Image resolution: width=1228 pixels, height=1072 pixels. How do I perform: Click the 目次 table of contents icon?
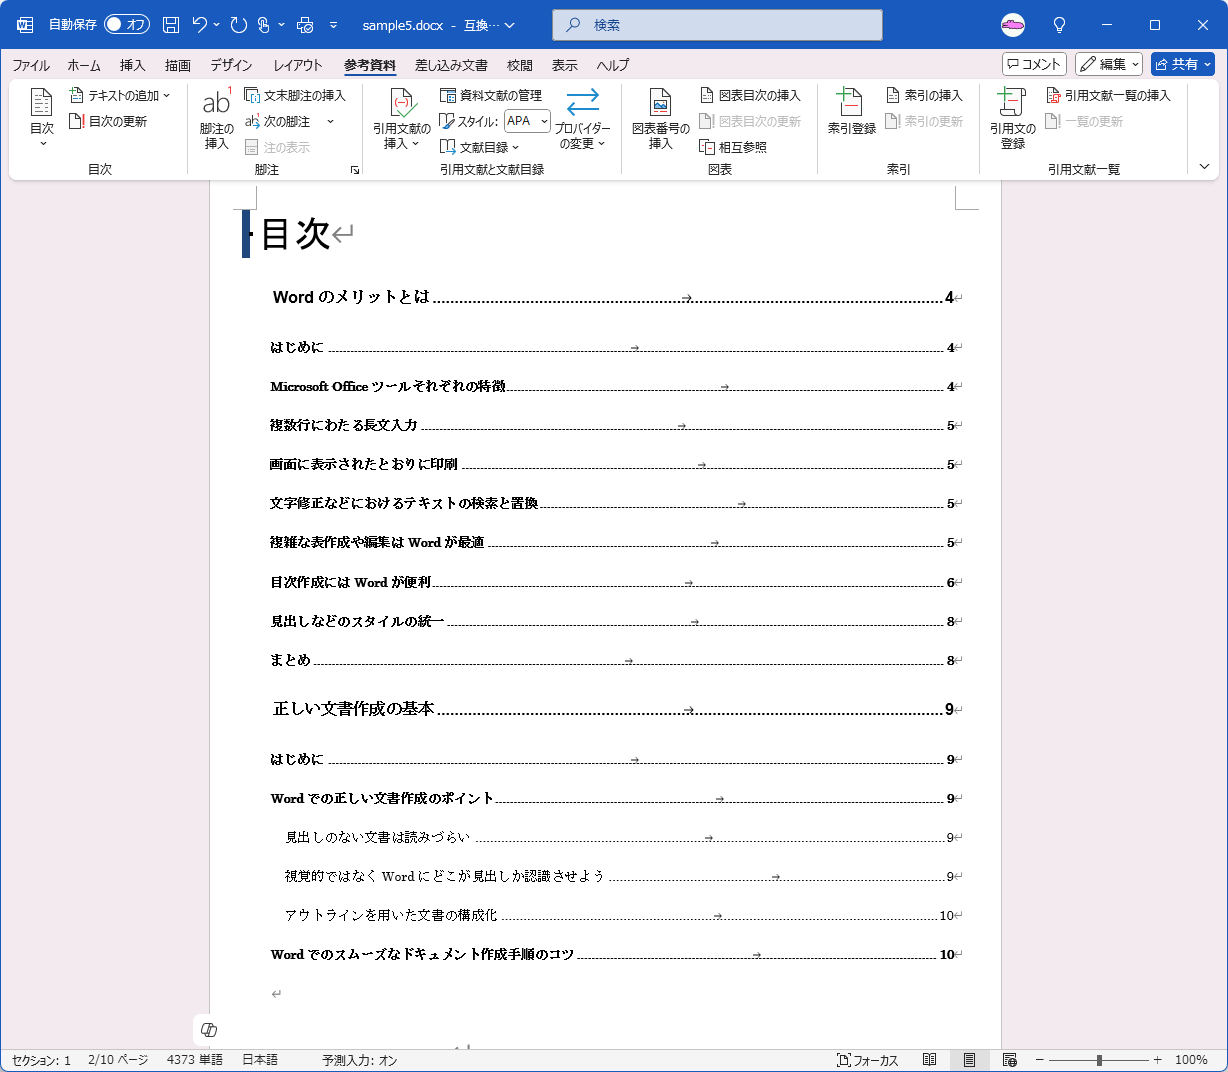pyautogui.click(x=42, y=117)
